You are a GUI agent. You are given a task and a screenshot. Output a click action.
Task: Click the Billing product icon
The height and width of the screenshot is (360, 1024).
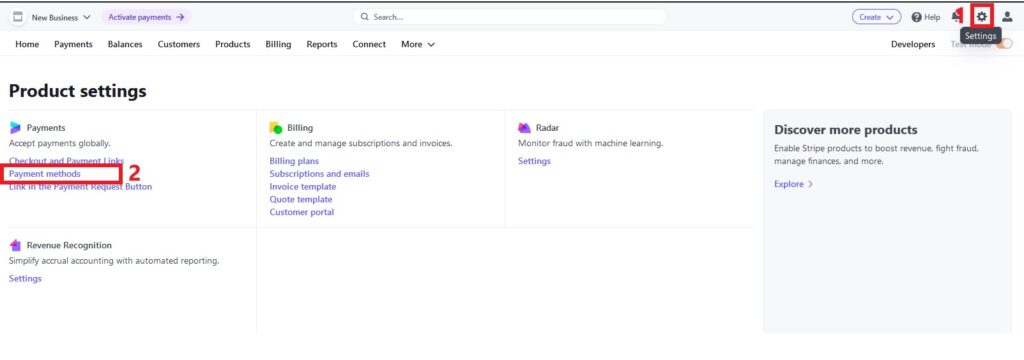276,128
